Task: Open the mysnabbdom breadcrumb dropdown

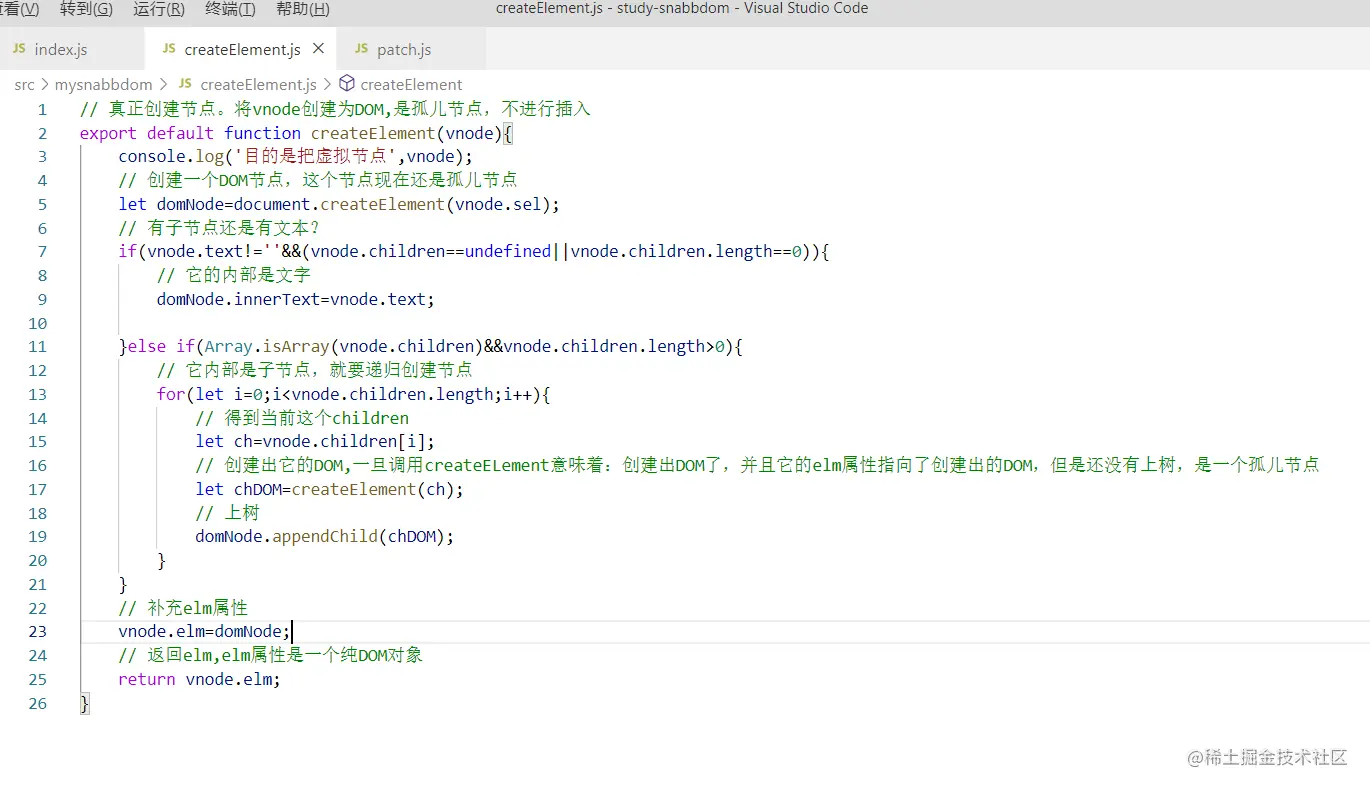Action: pos(103,84)
